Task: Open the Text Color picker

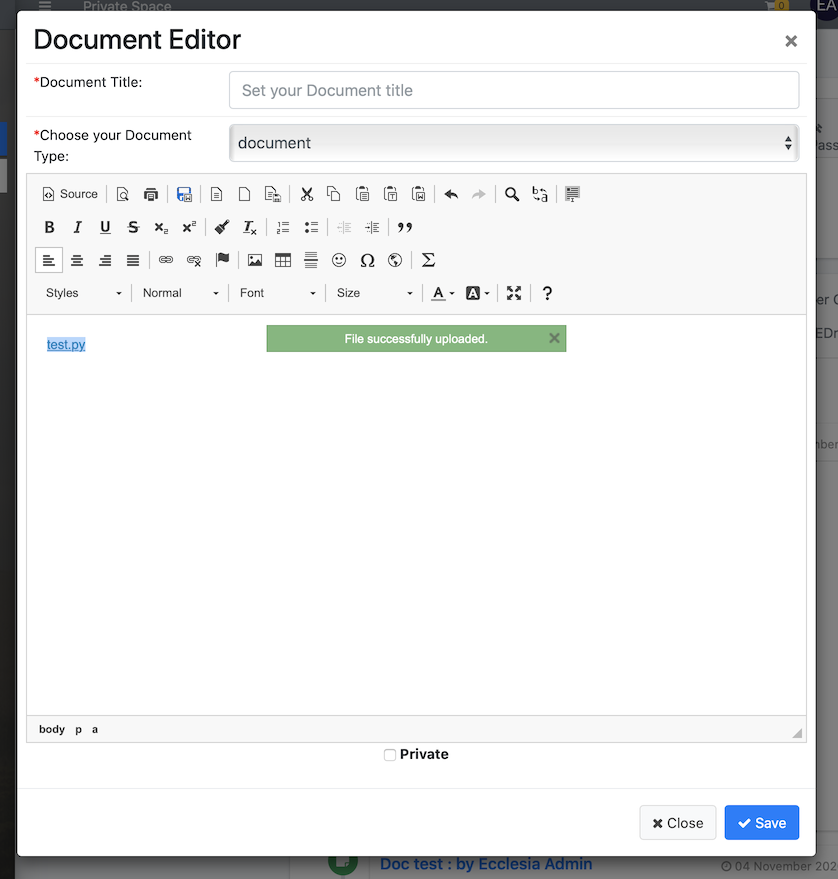Action: coord(443,293)
